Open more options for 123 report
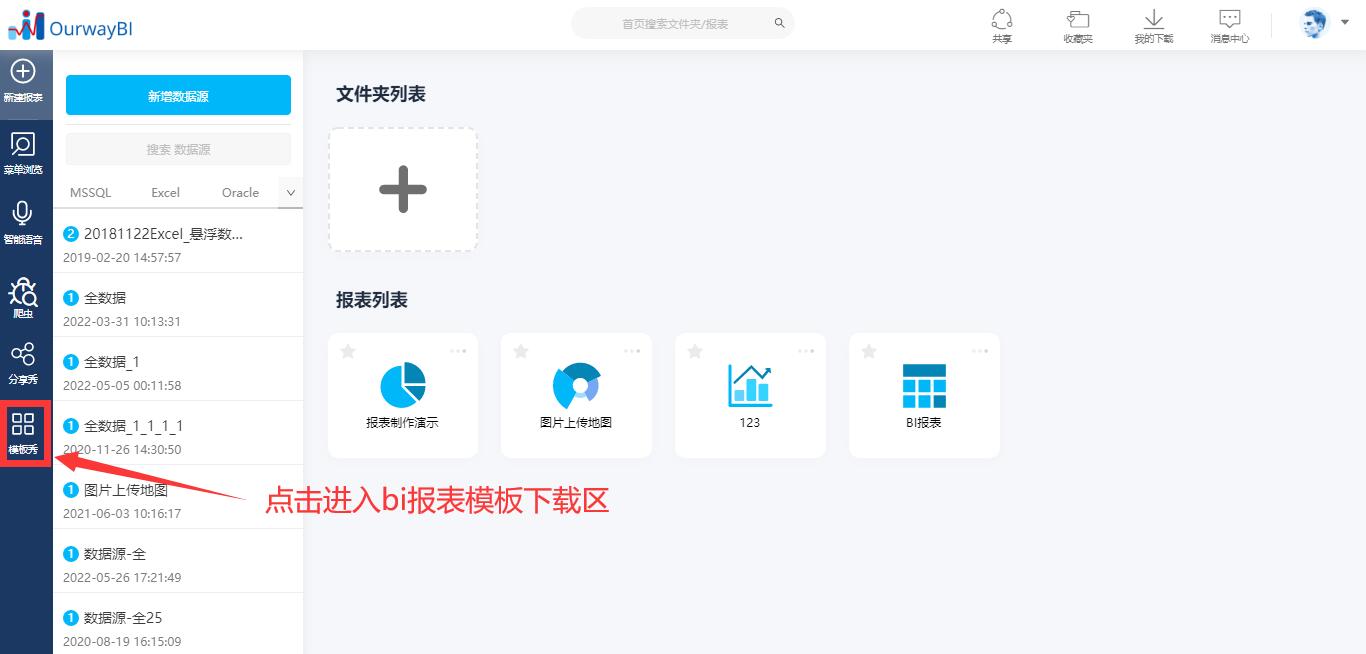Viewport: 1366px width, 654px height. (x=806, y=351)
